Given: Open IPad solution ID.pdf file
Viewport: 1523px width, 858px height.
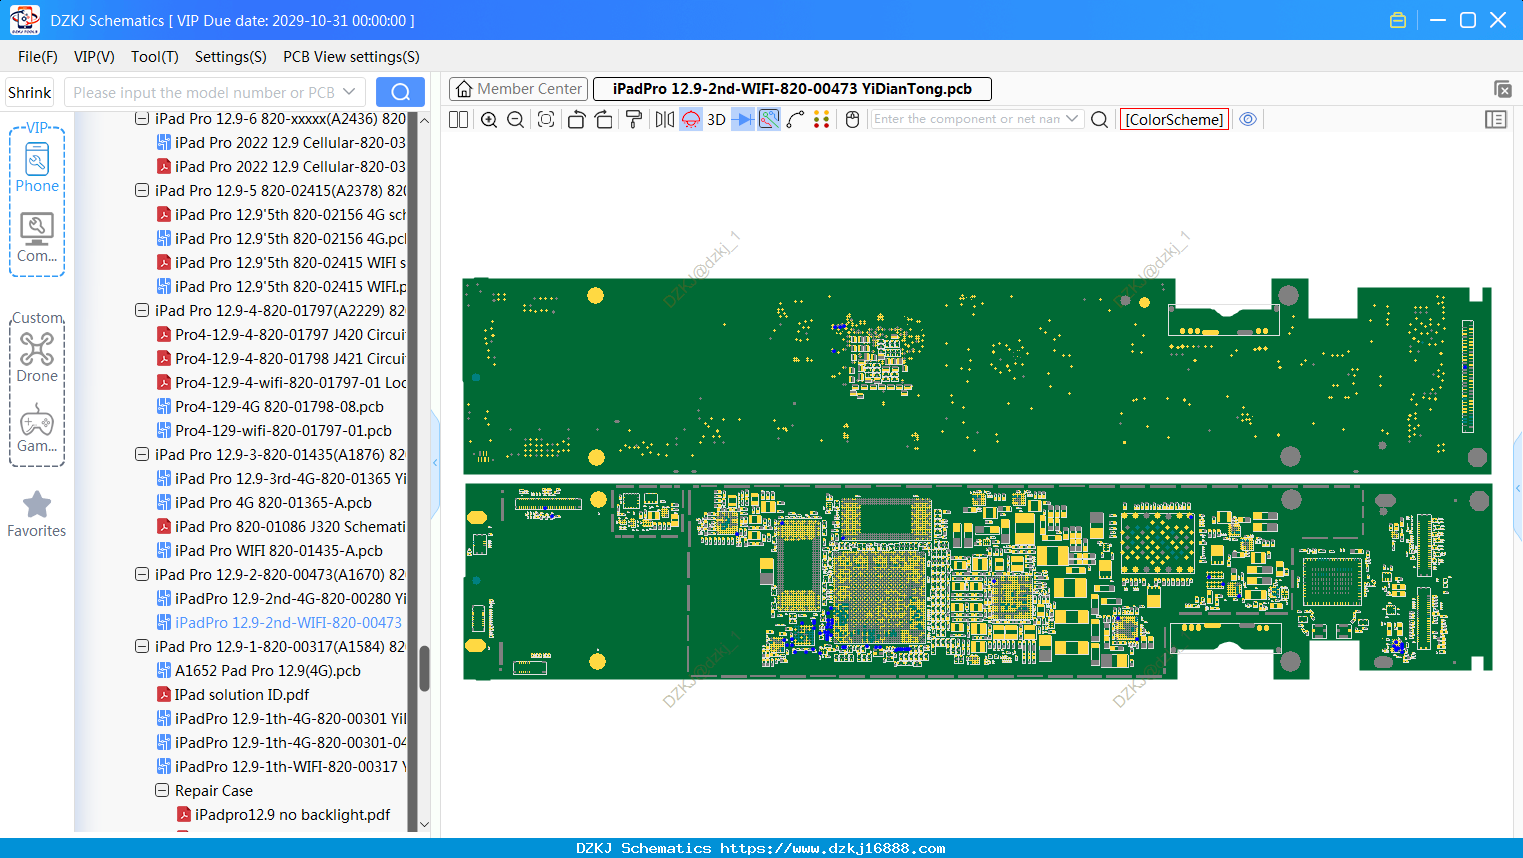Looking at the screenshot, I should click(x=242, y=695).
